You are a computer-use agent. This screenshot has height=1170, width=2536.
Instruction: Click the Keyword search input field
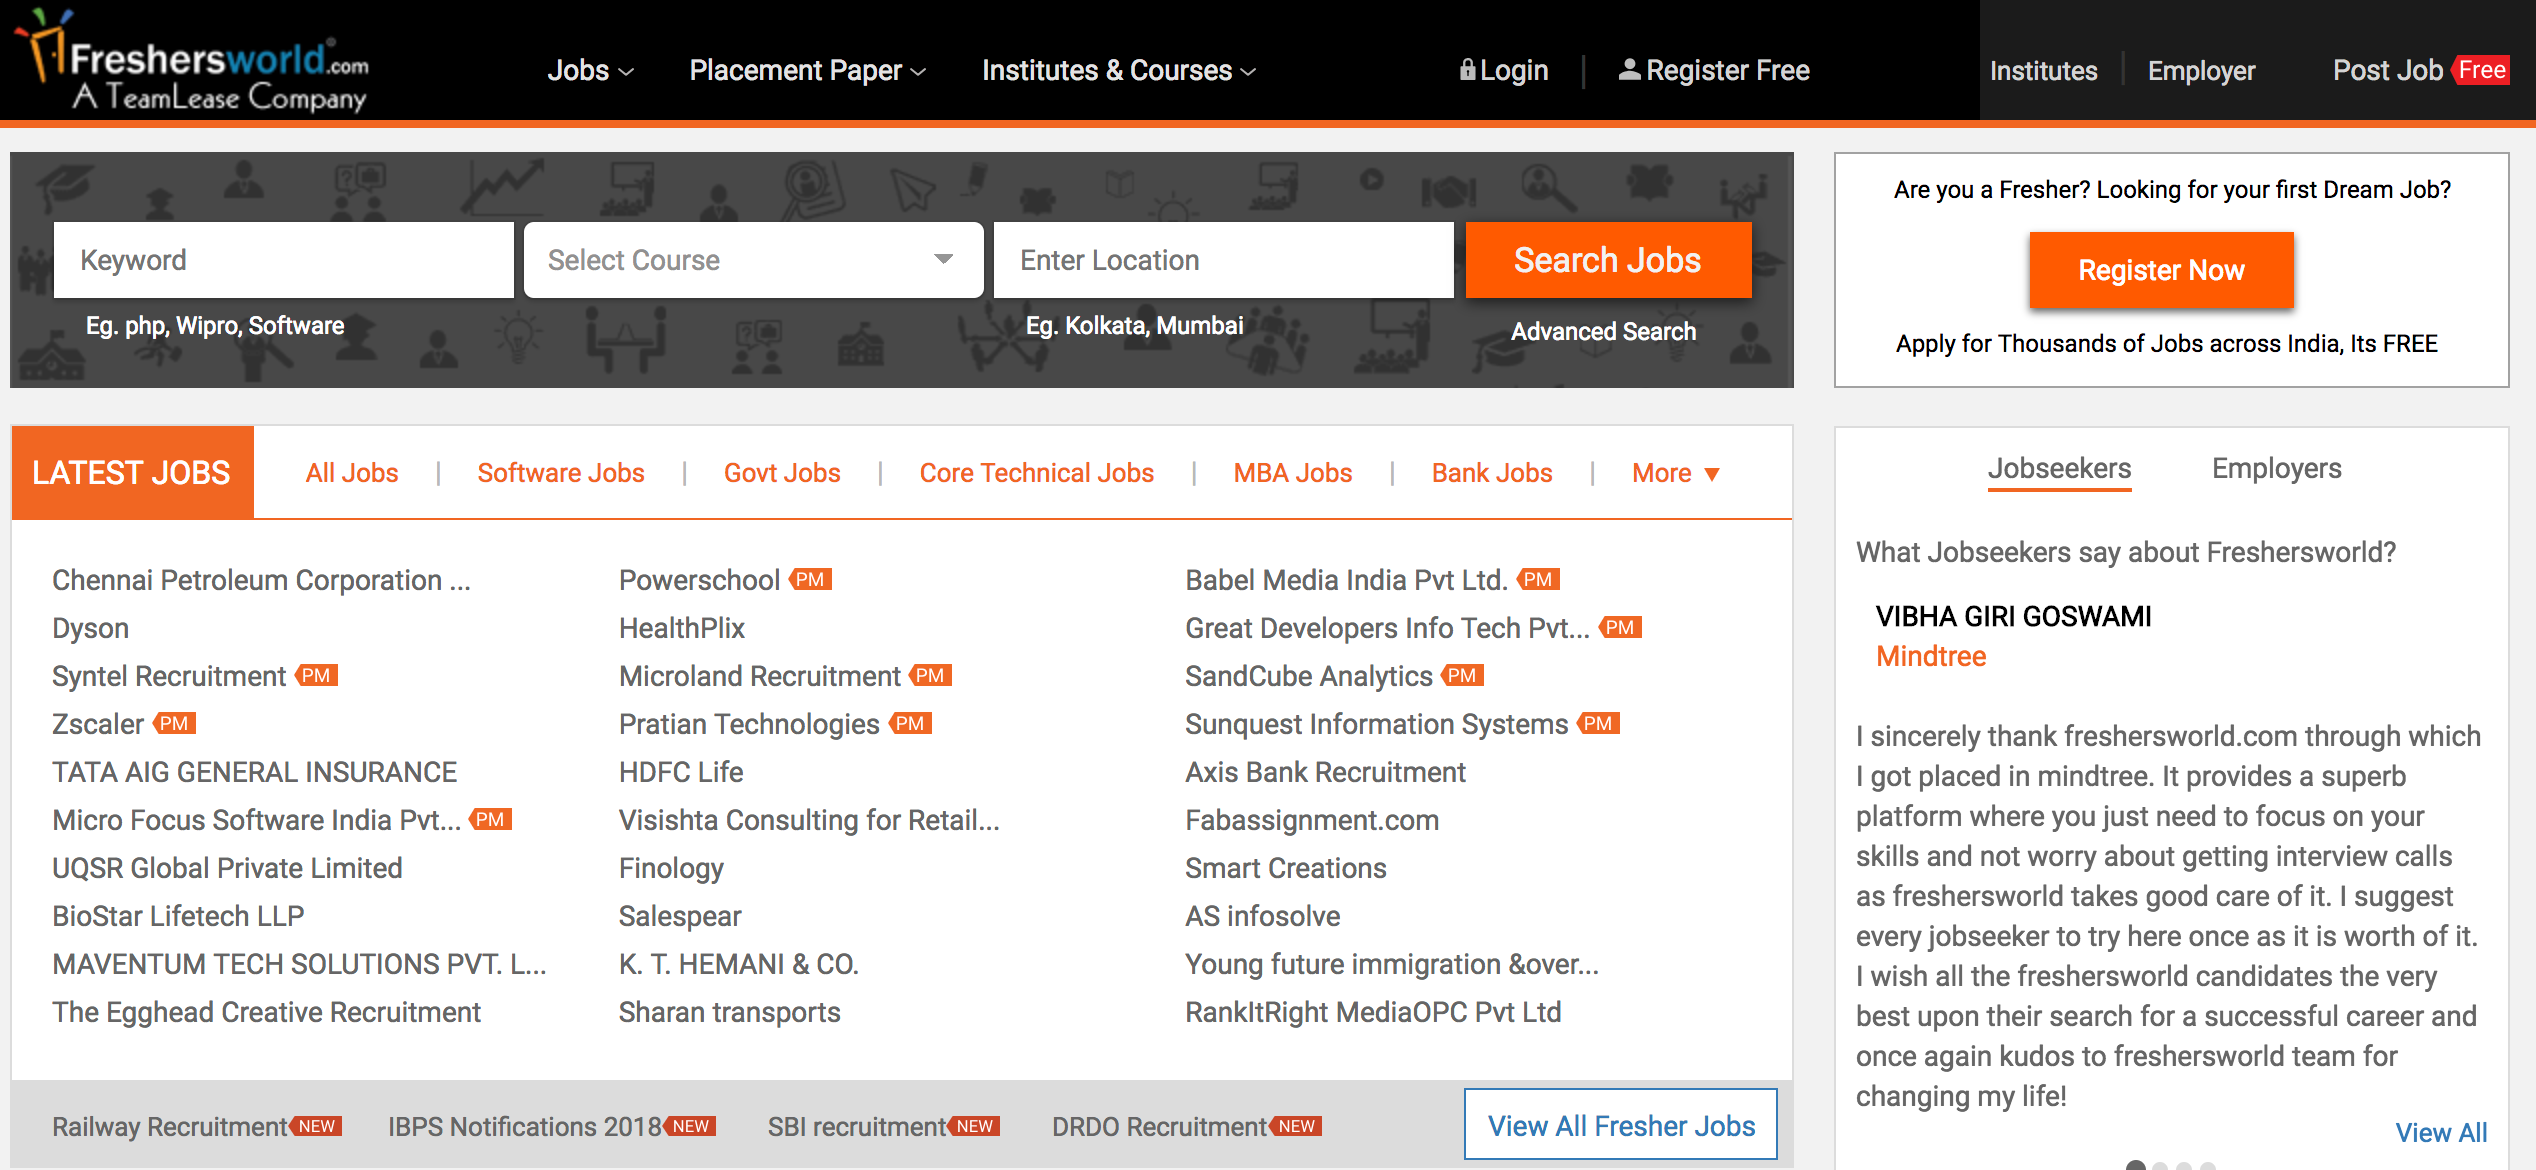284,260
